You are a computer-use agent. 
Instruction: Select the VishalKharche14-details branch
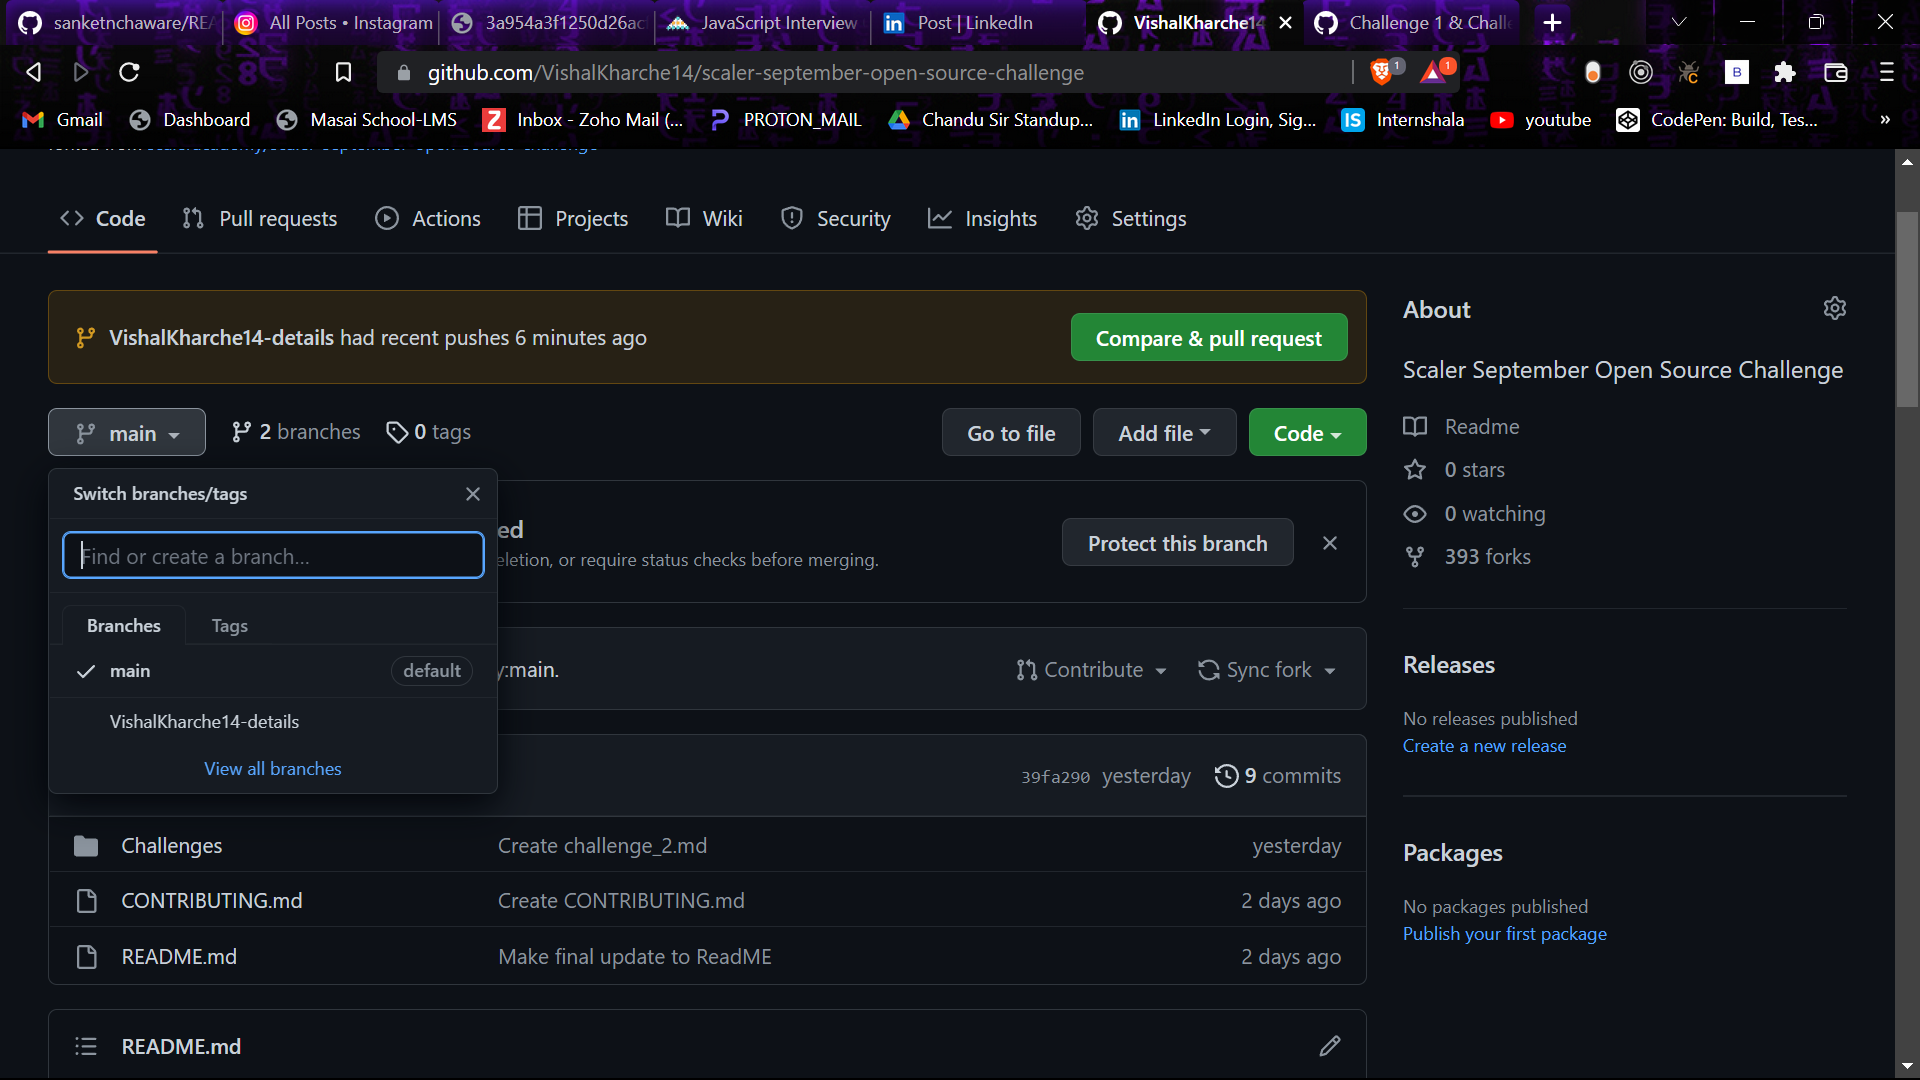pos(204,721)
